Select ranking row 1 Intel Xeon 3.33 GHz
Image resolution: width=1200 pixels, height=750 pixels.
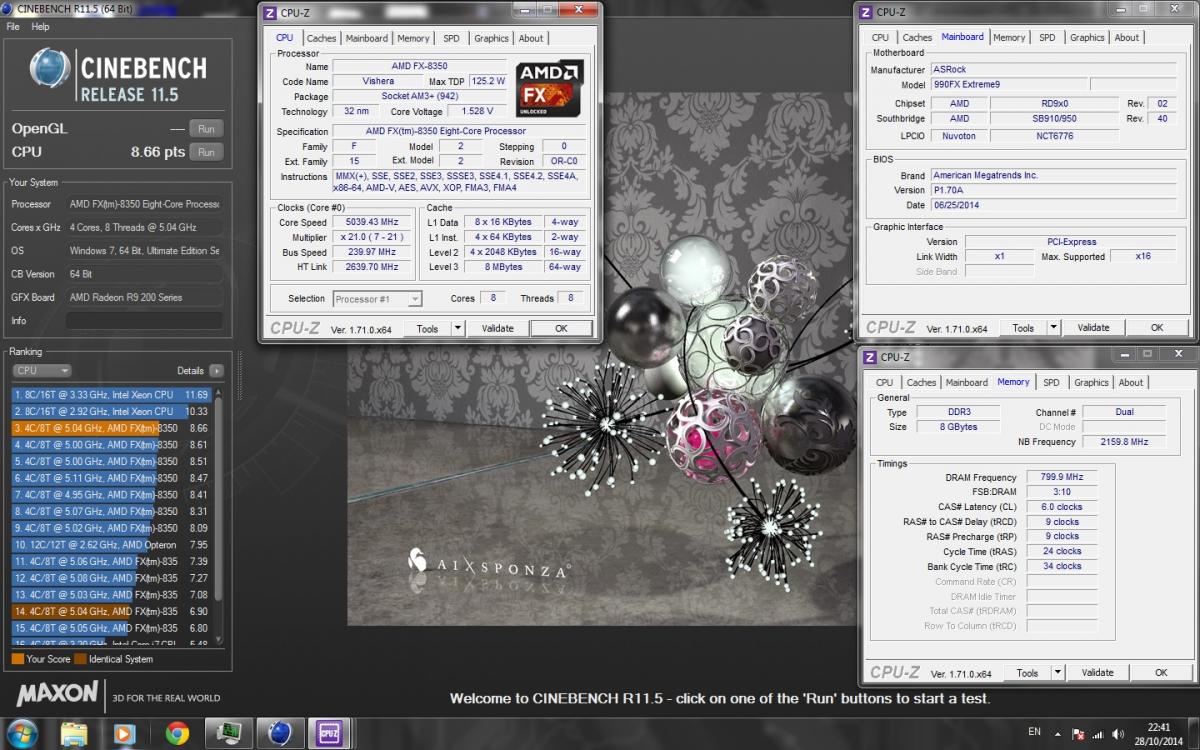click(111, 395)
